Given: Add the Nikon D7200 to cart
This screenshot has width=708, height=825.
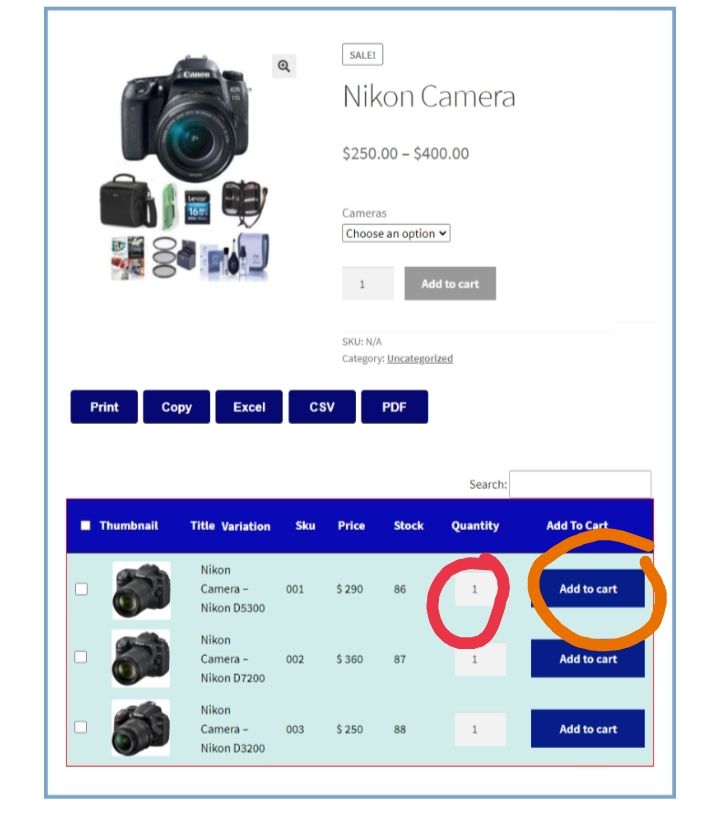Looking at the screenshot, I should tap(588, 659).
